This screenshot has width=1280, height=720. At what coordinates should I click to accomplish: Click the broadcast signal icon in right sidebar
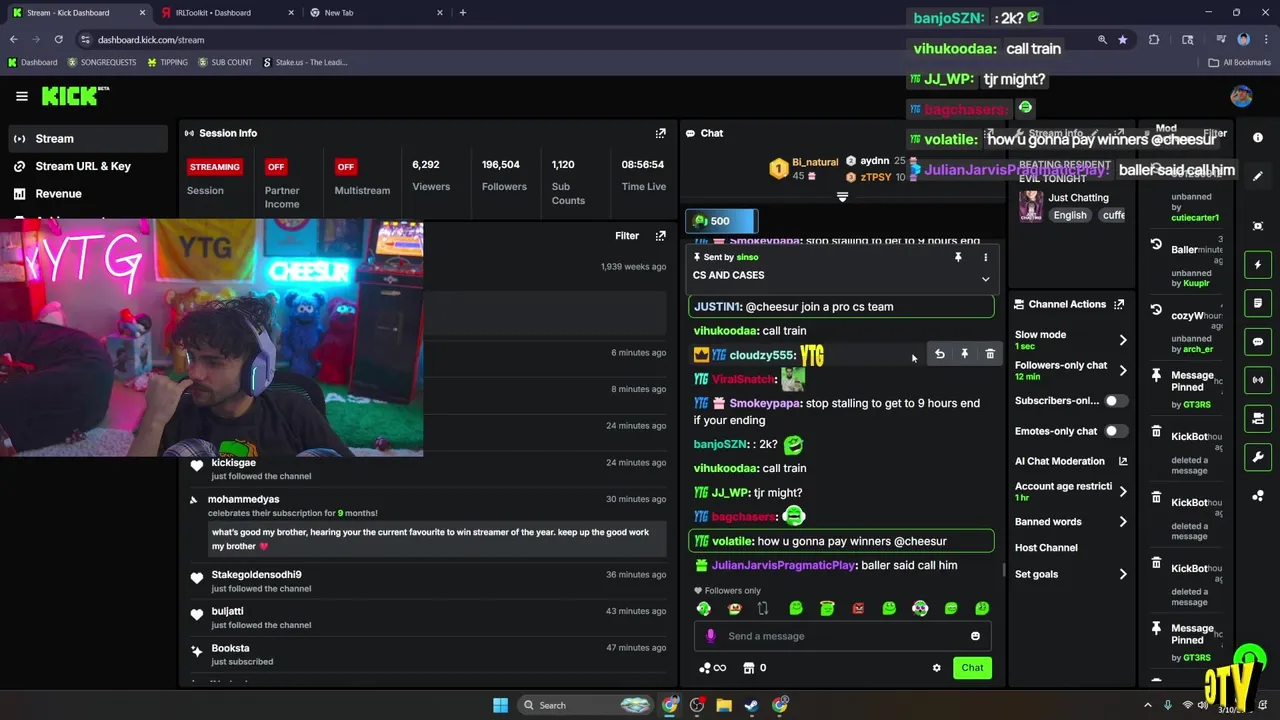[x=1258, y=380]
